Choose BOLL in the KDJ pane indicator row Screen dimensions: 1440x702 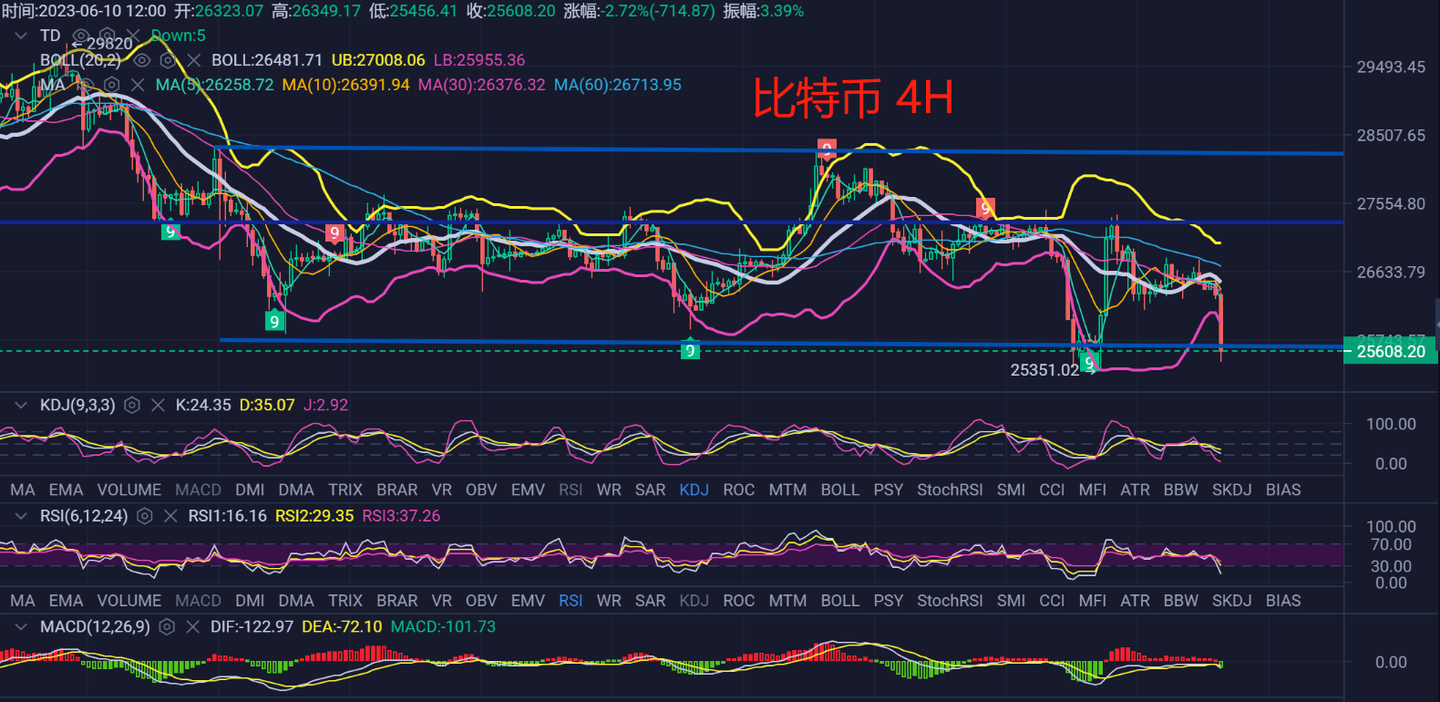839,490
